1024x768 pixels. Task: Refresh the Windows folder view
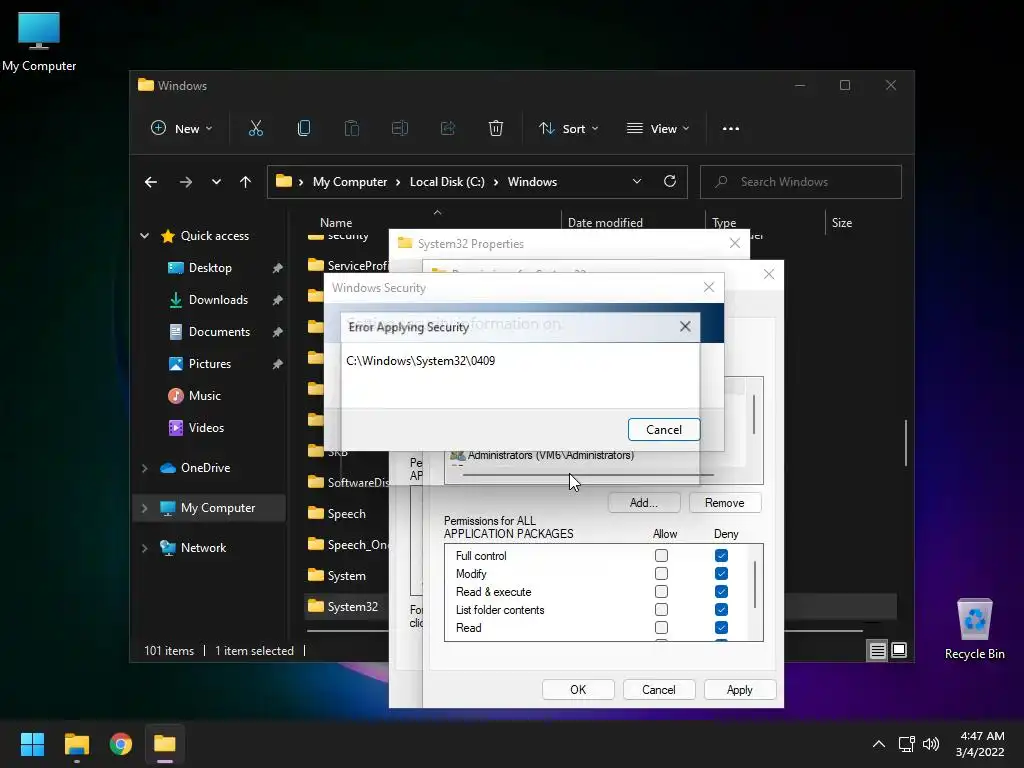670,182
